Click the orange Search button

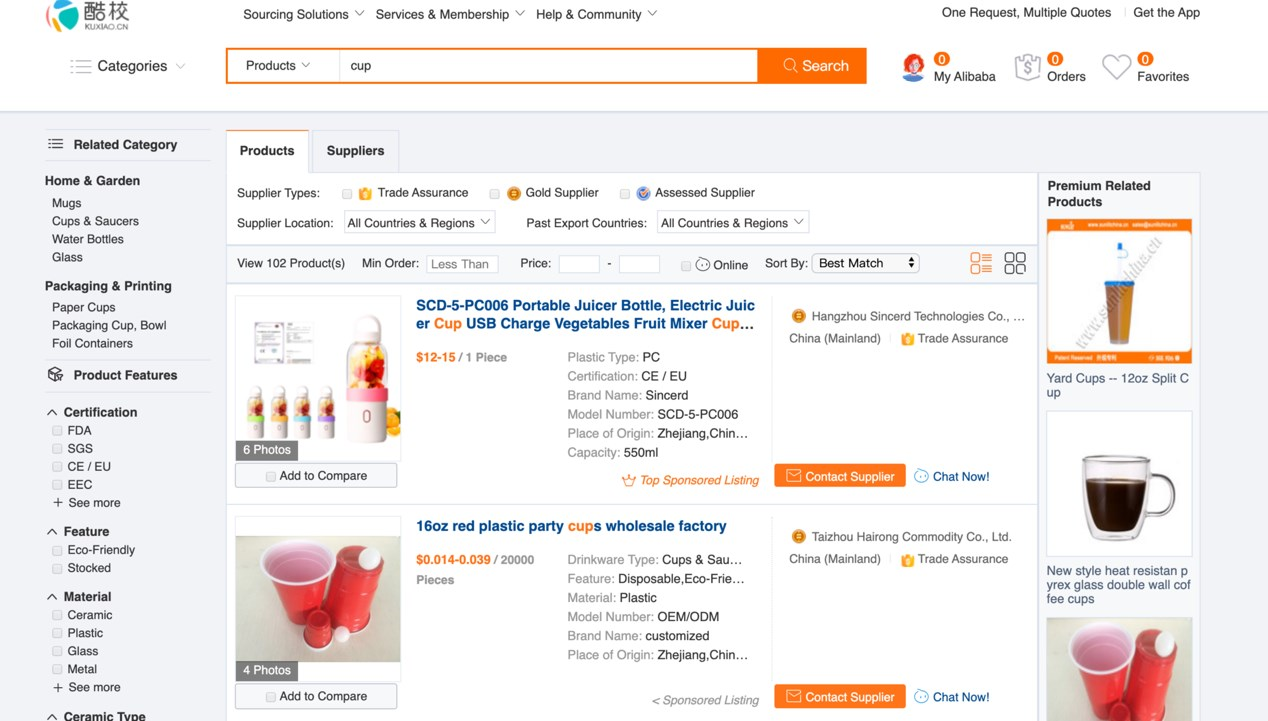click(812, 66)
